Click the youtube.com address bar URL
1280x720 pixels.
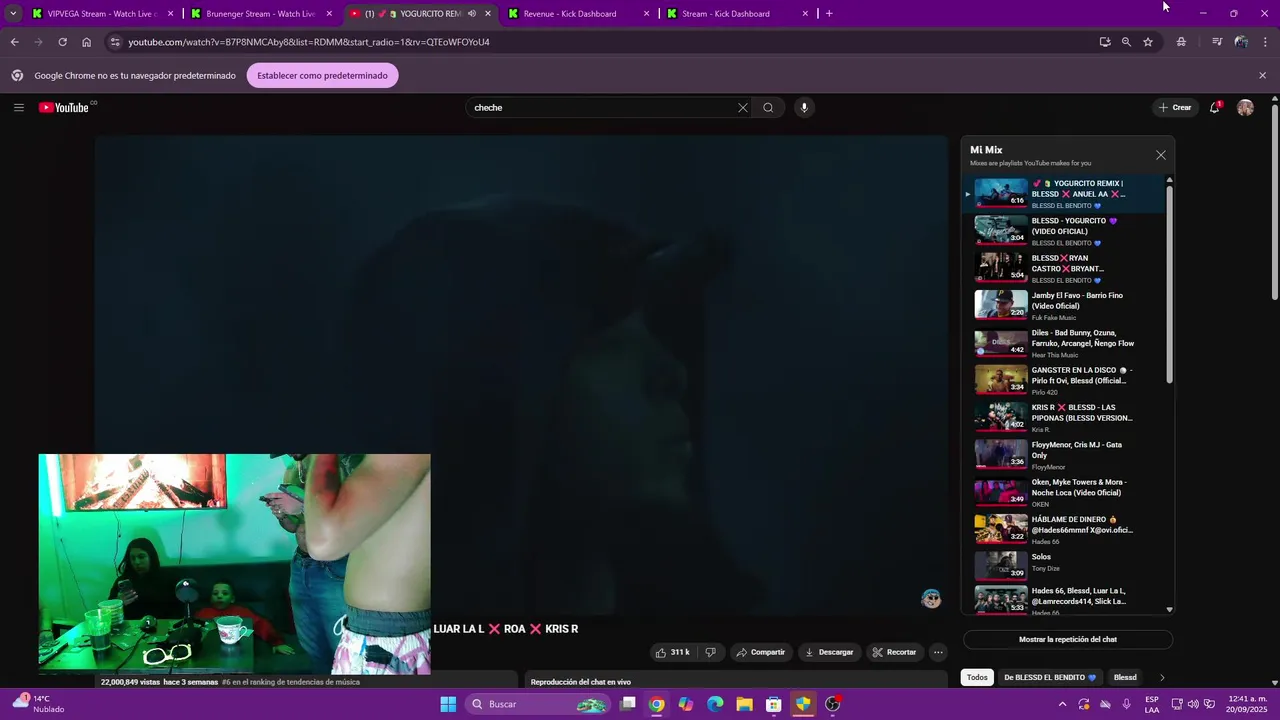point(309,42)
